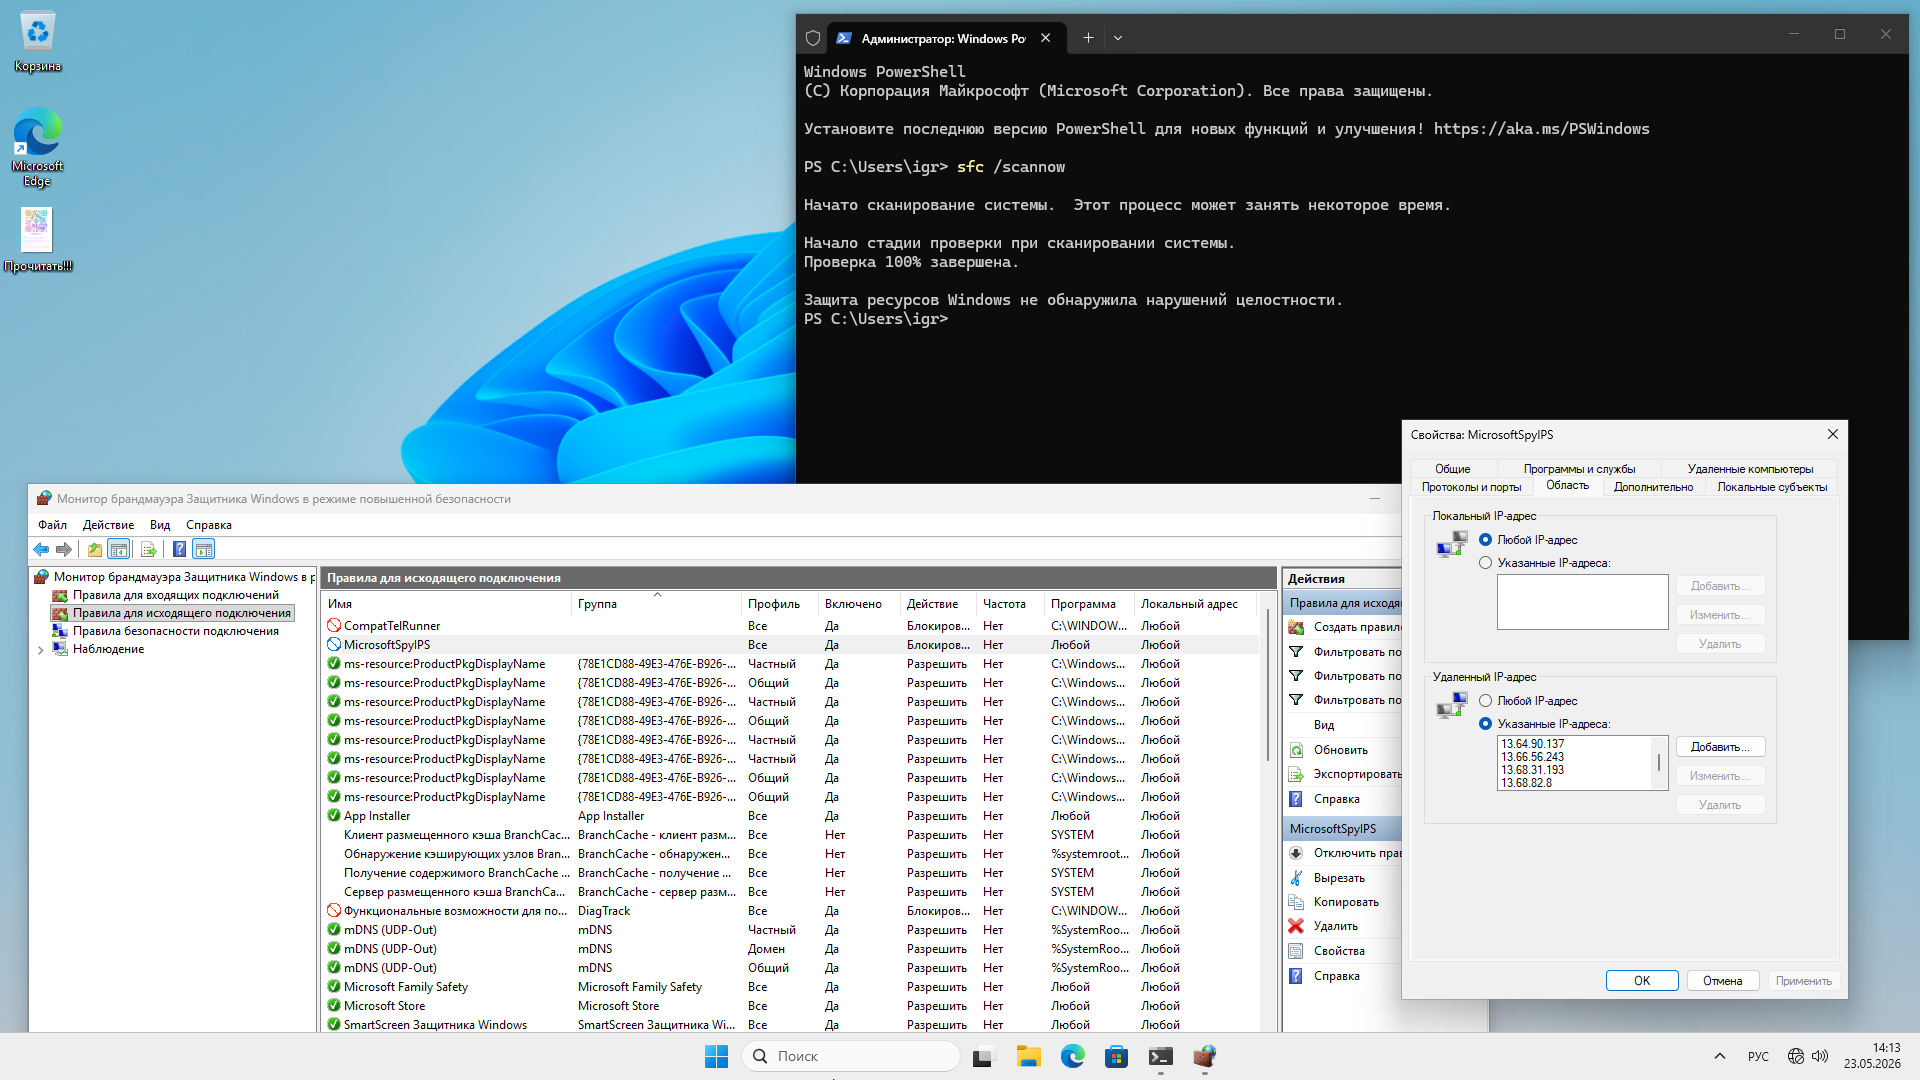
Task: Select remote IP address 13.66.56.243
Action: (1532, 757)
